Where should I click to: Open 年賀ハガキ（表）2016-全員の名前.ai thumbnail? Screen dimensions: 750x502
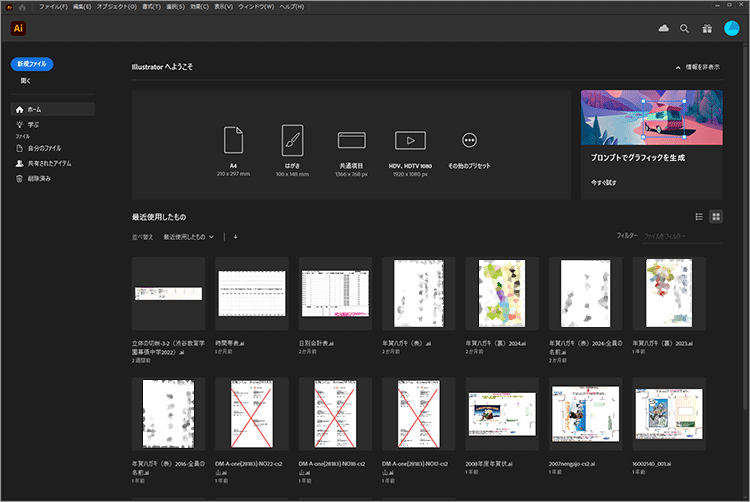(168, 414)
